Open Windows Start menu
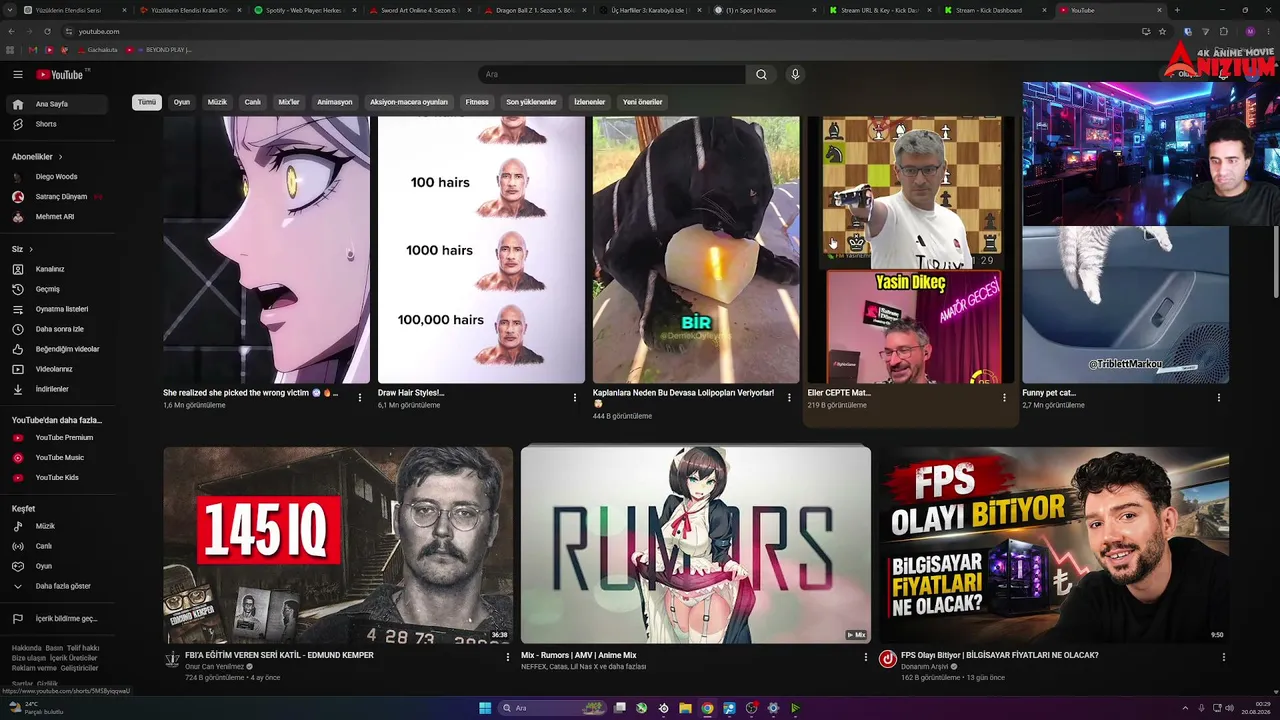Image resolution: width=1280 pixels, height=720 pixels. click(x=485, y=708)
